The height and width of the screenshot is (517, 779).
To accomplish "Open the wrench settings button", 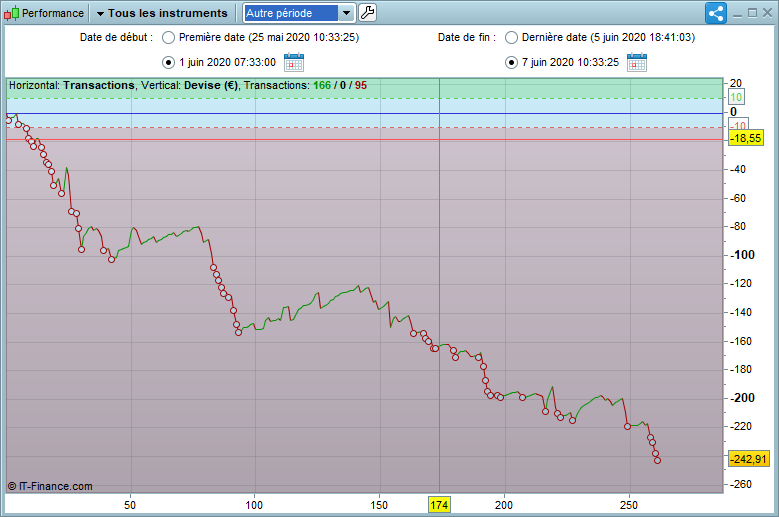I will tap(367, 13).
